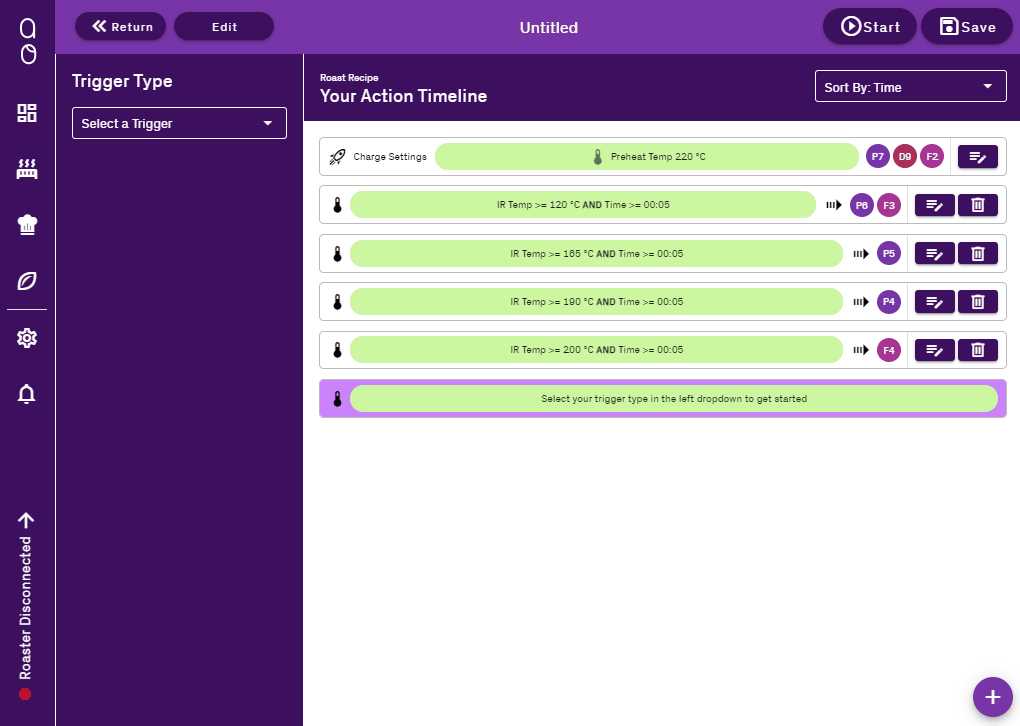Click the round plus add button

click(x=992, y=697)
